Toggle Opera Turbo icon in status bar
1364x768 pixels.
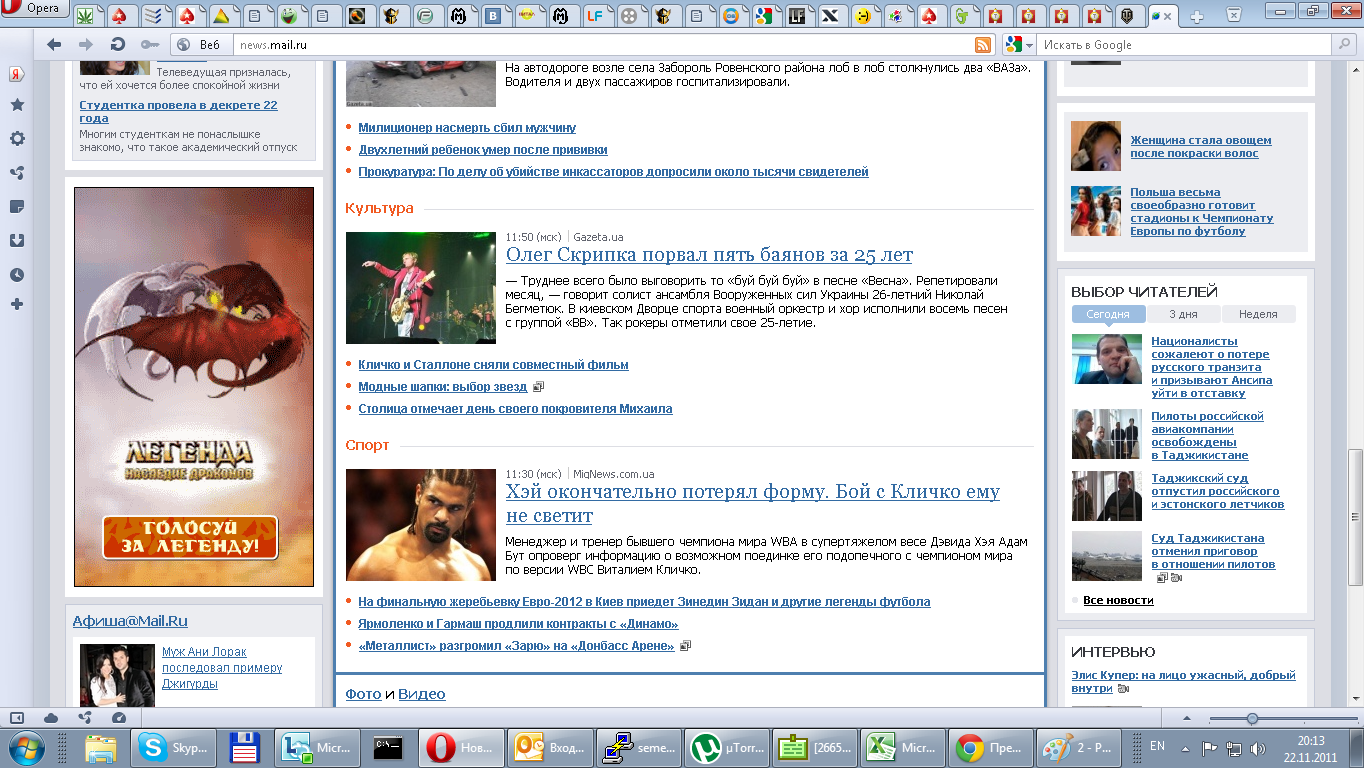point(119,717)
